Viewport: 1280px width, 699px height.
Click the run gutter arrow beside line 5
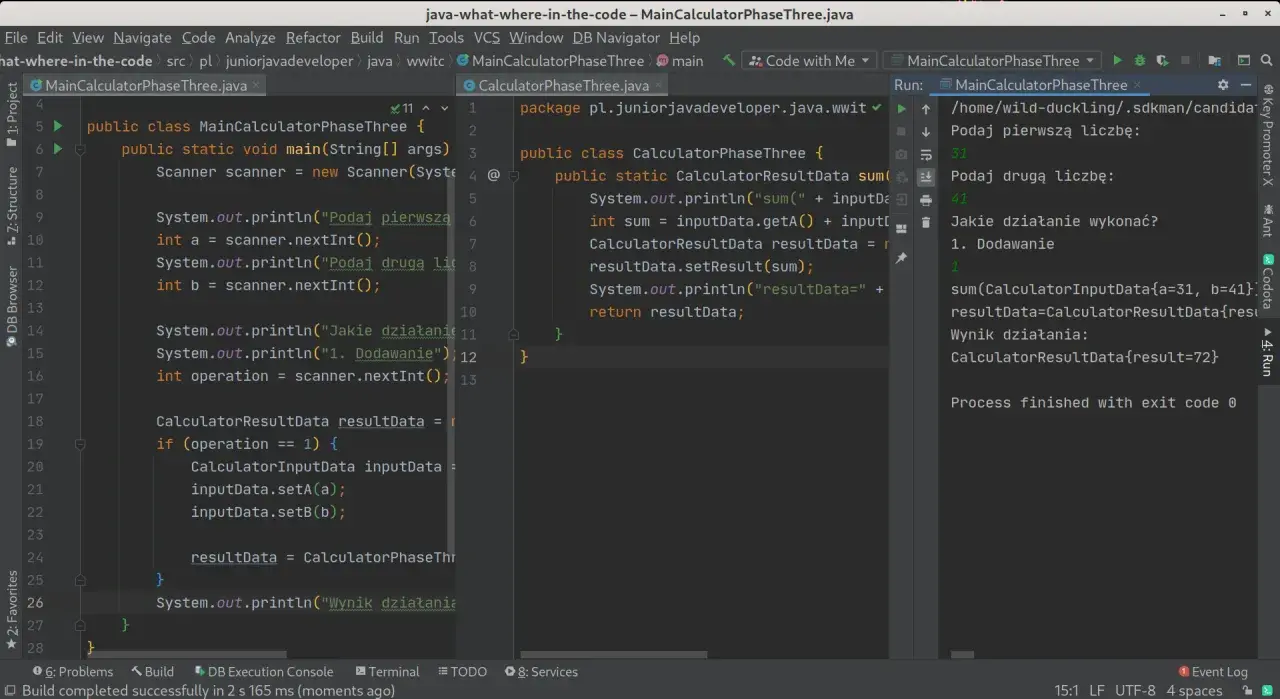point(58,126)
